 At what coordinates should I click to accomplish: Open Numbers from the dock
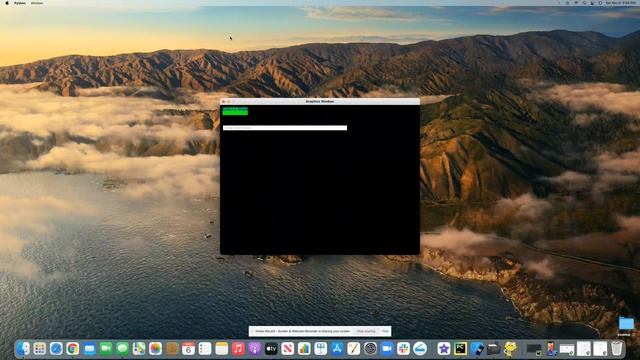pyautogui.click(x=304, y=349)
